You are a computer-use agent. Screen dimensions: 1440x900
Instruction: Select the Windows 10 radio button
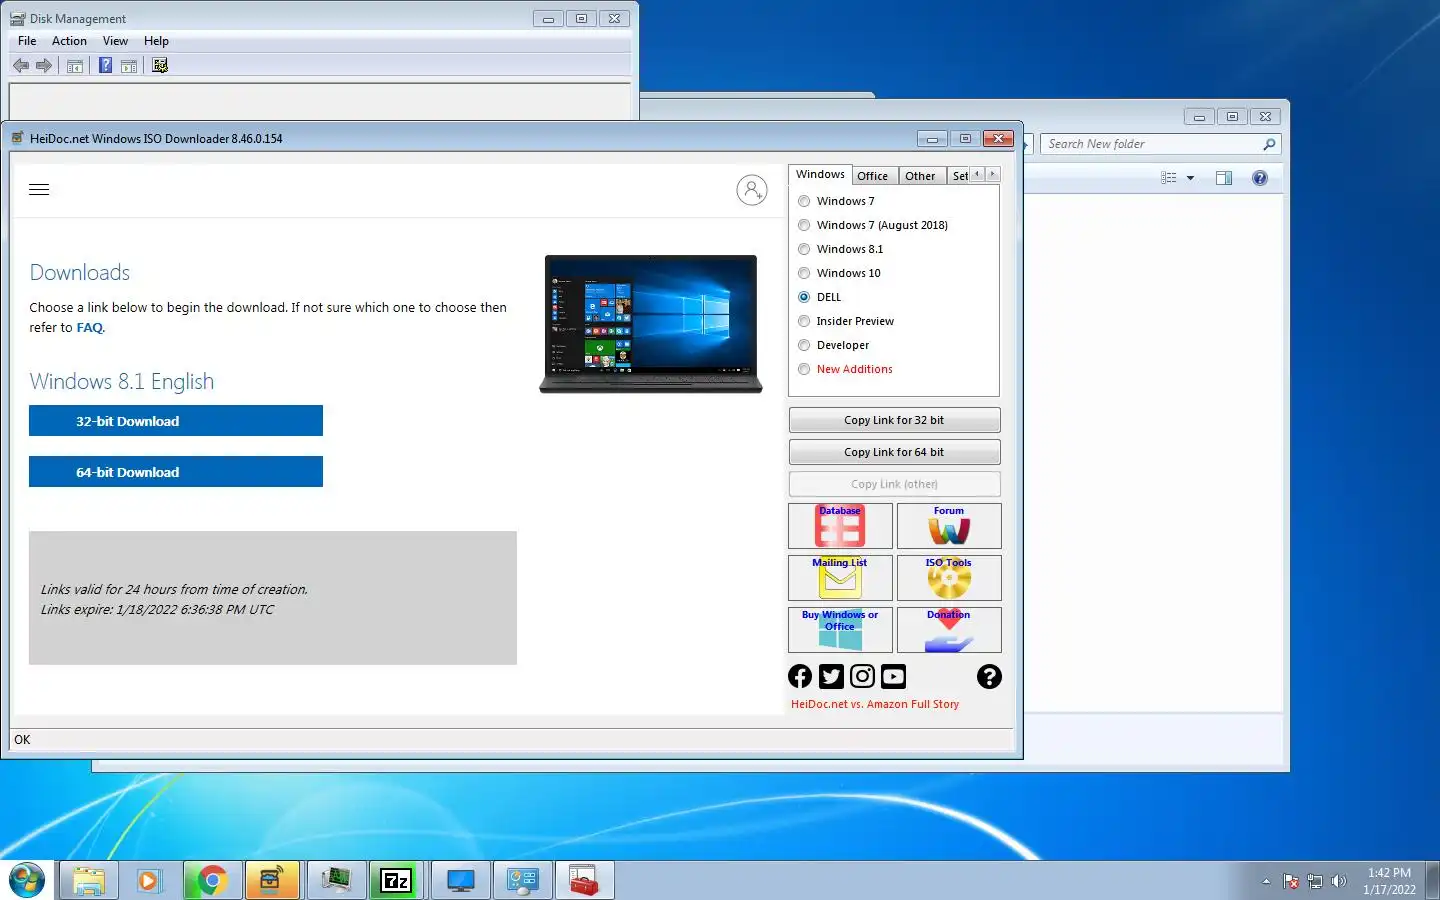[804, 273]
